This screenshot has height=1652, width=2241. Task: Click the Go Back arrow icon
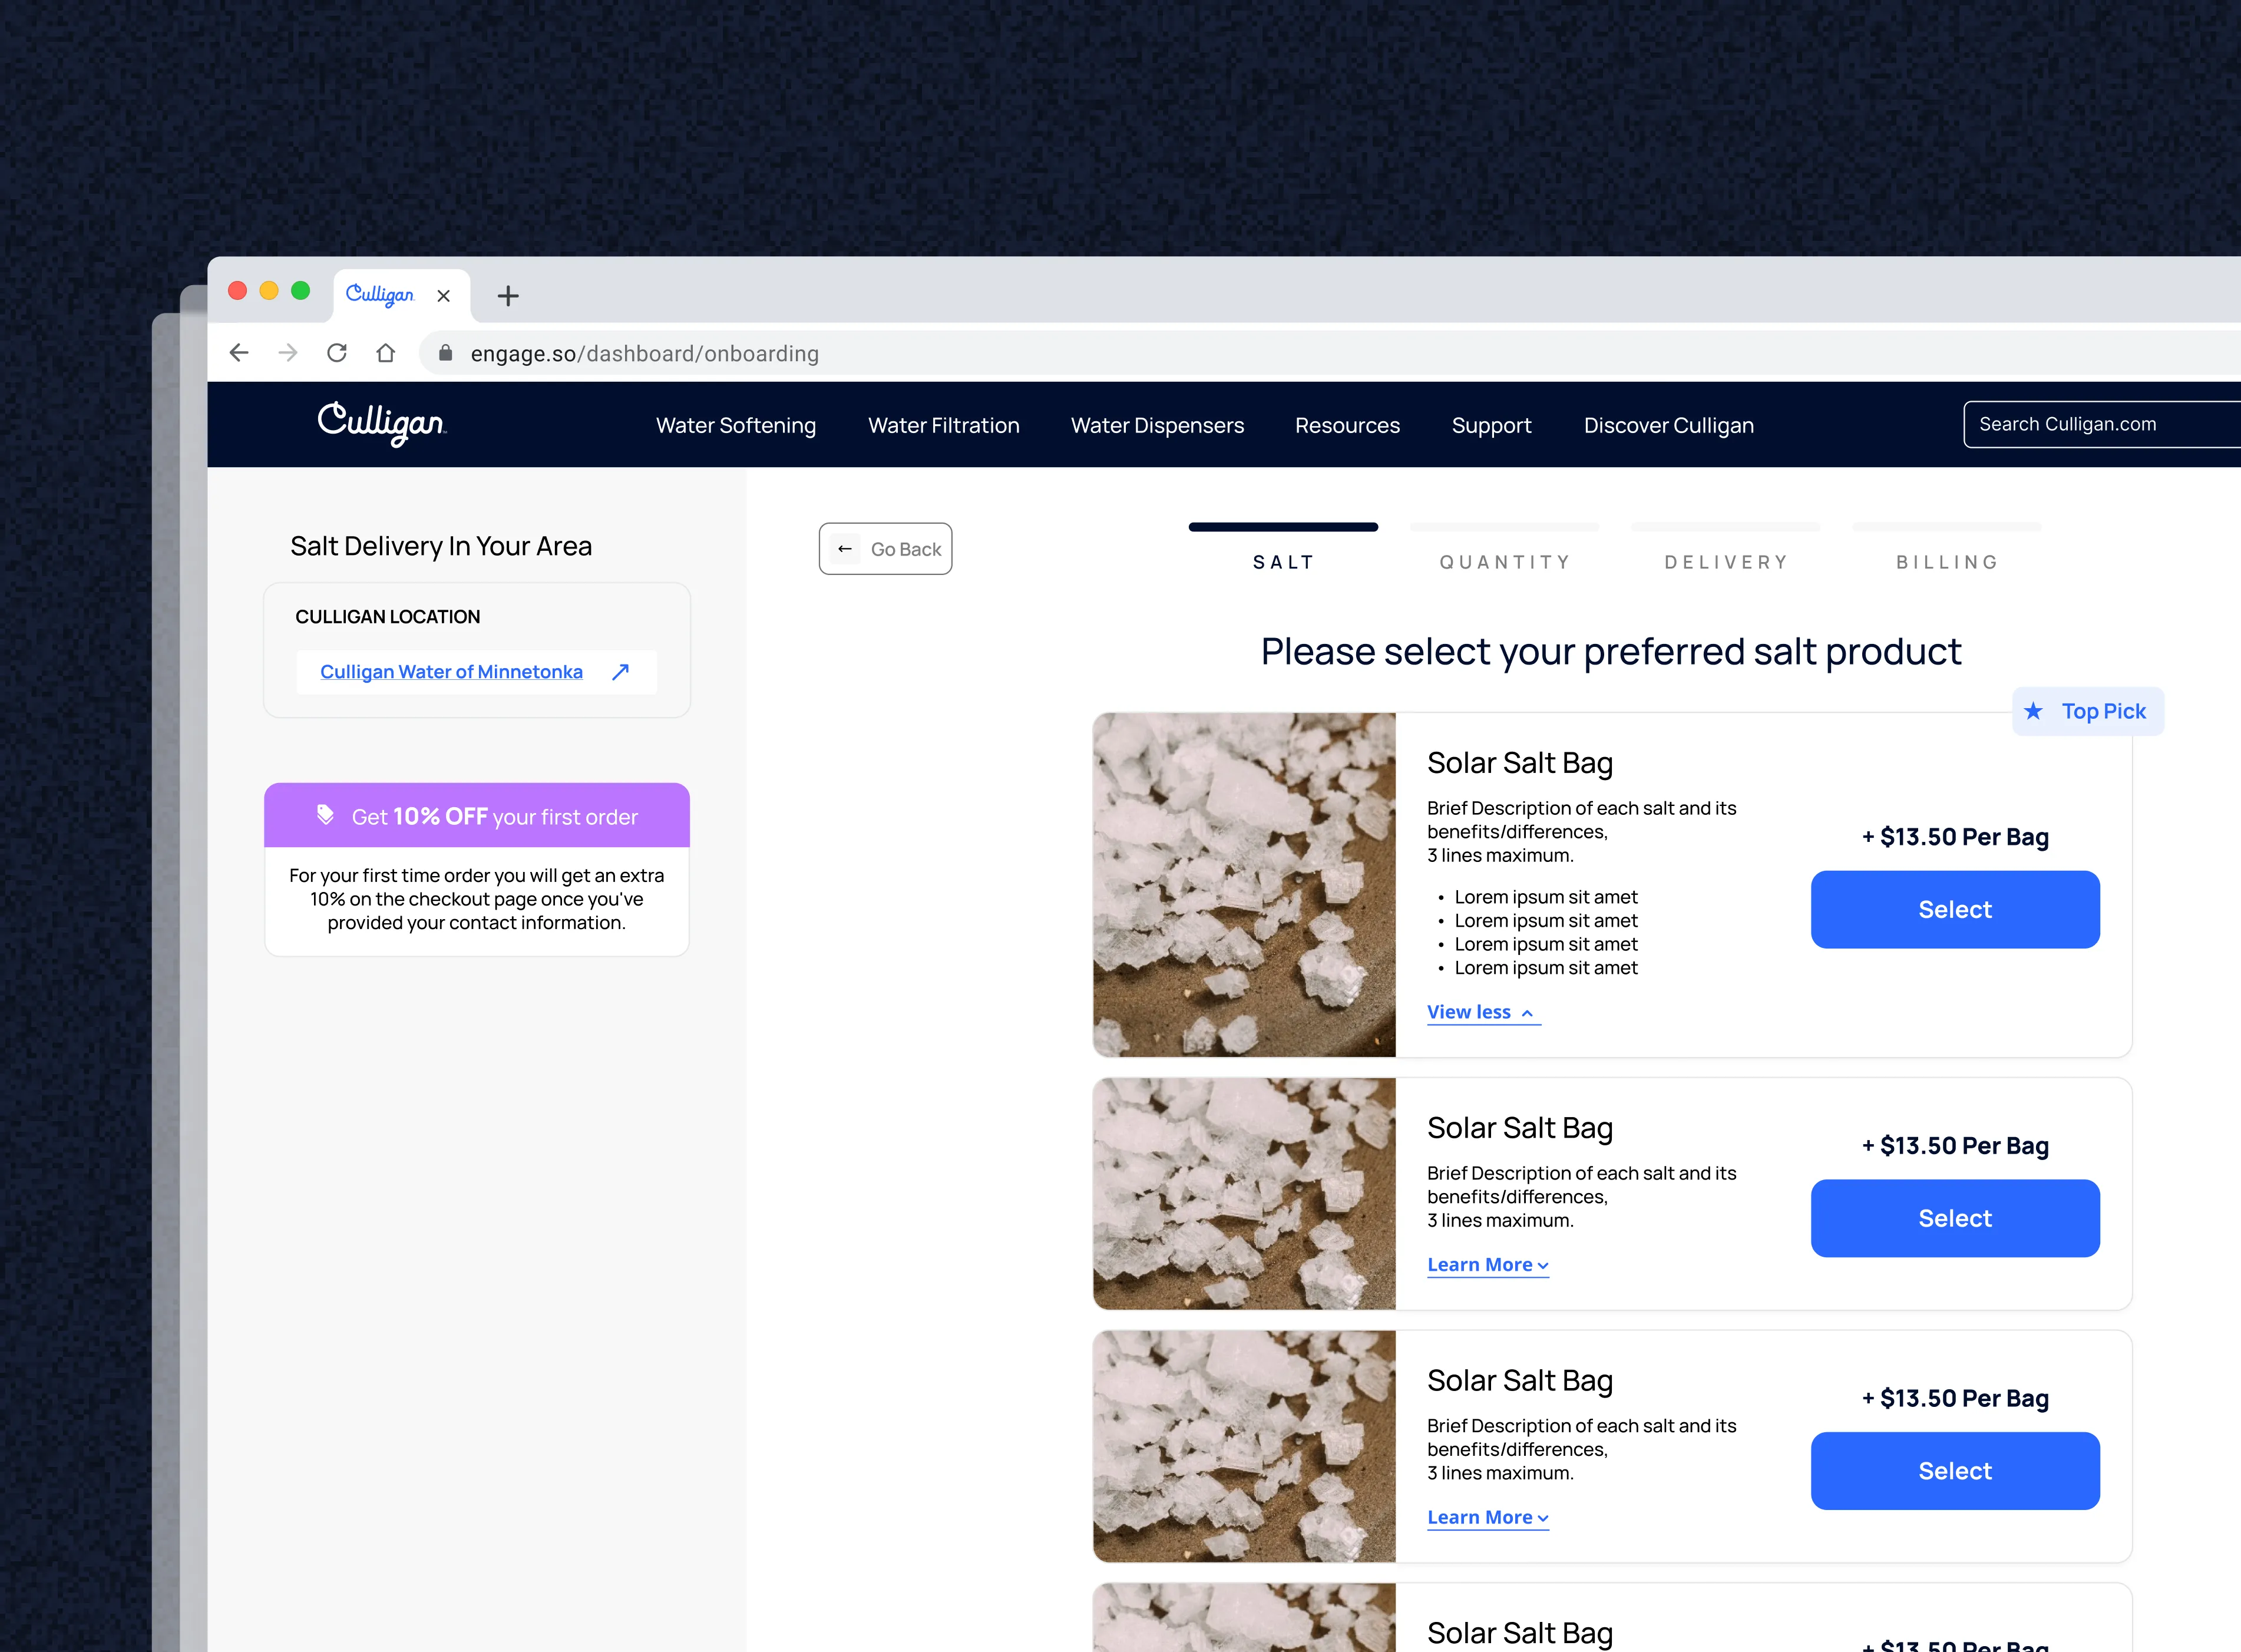[x=845, y=549]
